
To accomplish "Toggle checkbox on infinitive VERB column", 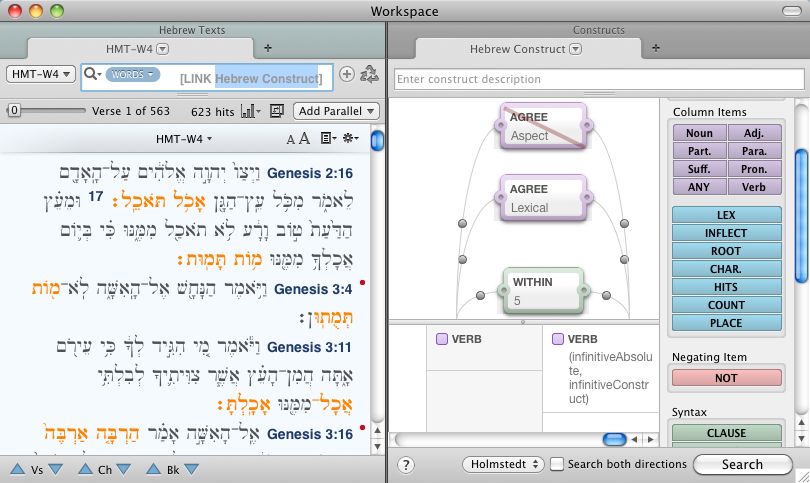I will (559, 340).
